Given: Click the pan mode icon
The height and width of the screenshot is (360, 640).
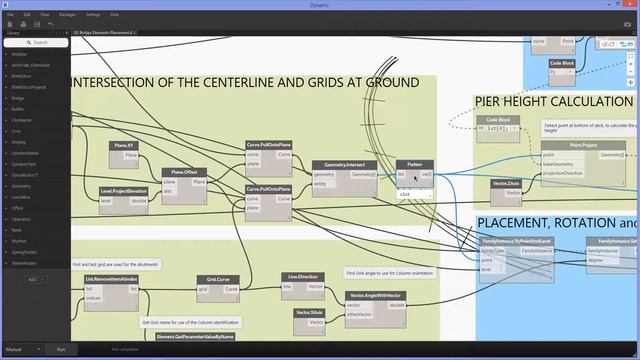Looking at the screenshot, I should pos(631,82).
